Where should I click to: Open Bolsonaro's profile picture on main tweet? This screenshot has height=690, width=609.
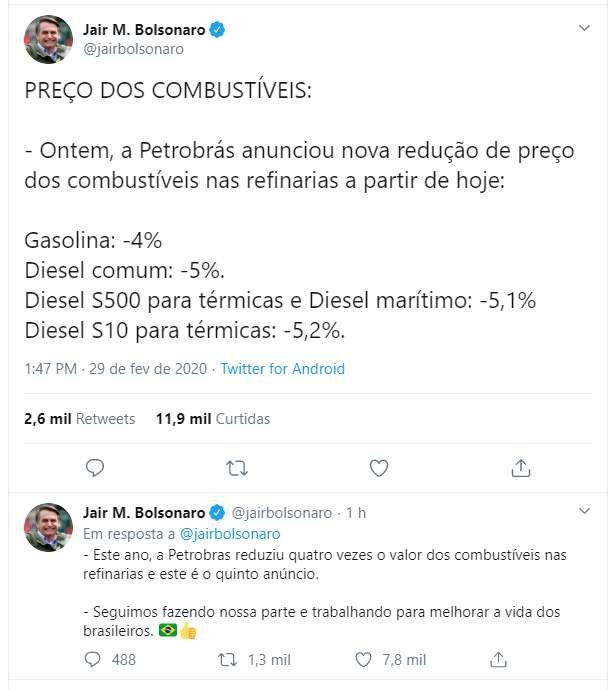pyautogui.click(x=48, y=40)
